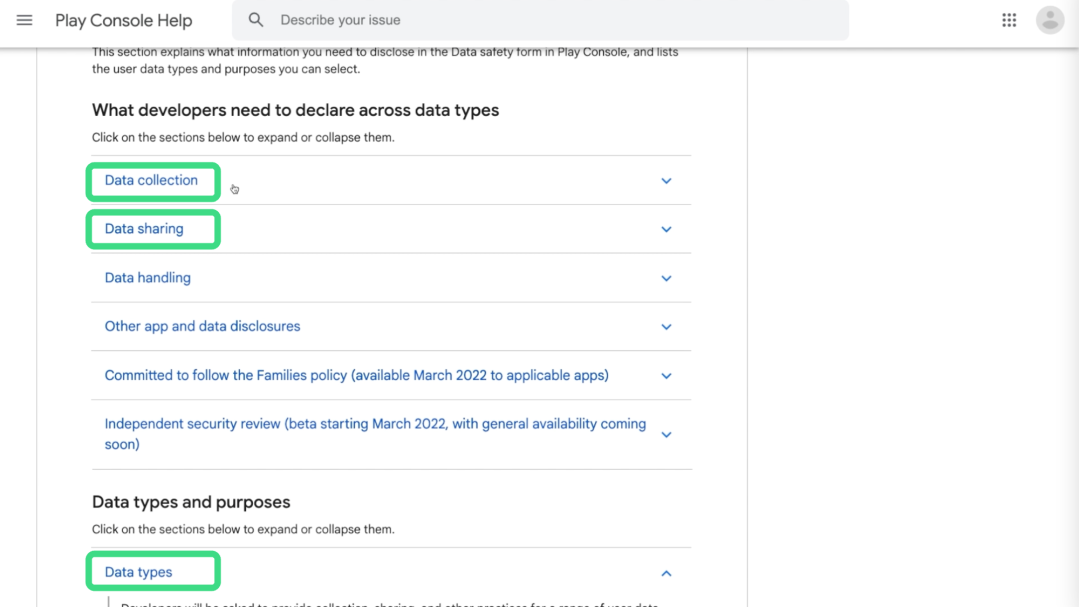Click the search magnifier icon

pyautogui.click(x=256, y=20)
